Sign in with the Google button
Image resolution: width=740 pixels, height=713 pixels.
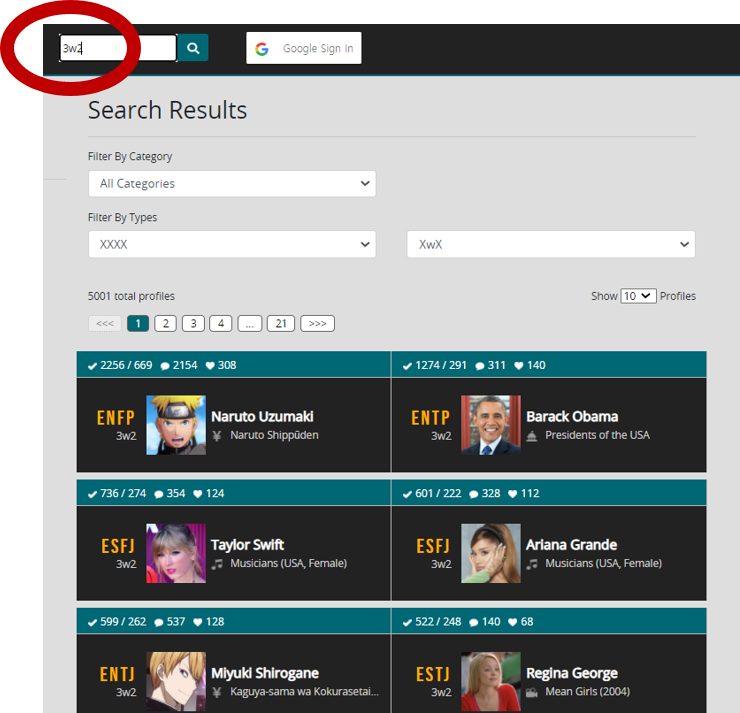tap(303, 48)
